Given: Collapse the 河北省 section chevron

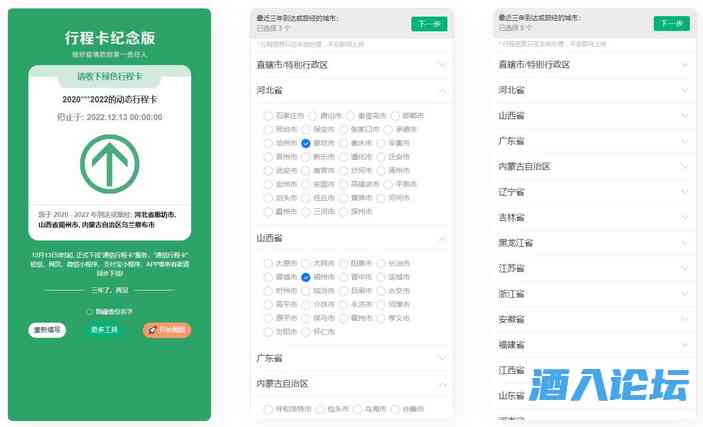Looking at the screenshot, I should 442,90.
